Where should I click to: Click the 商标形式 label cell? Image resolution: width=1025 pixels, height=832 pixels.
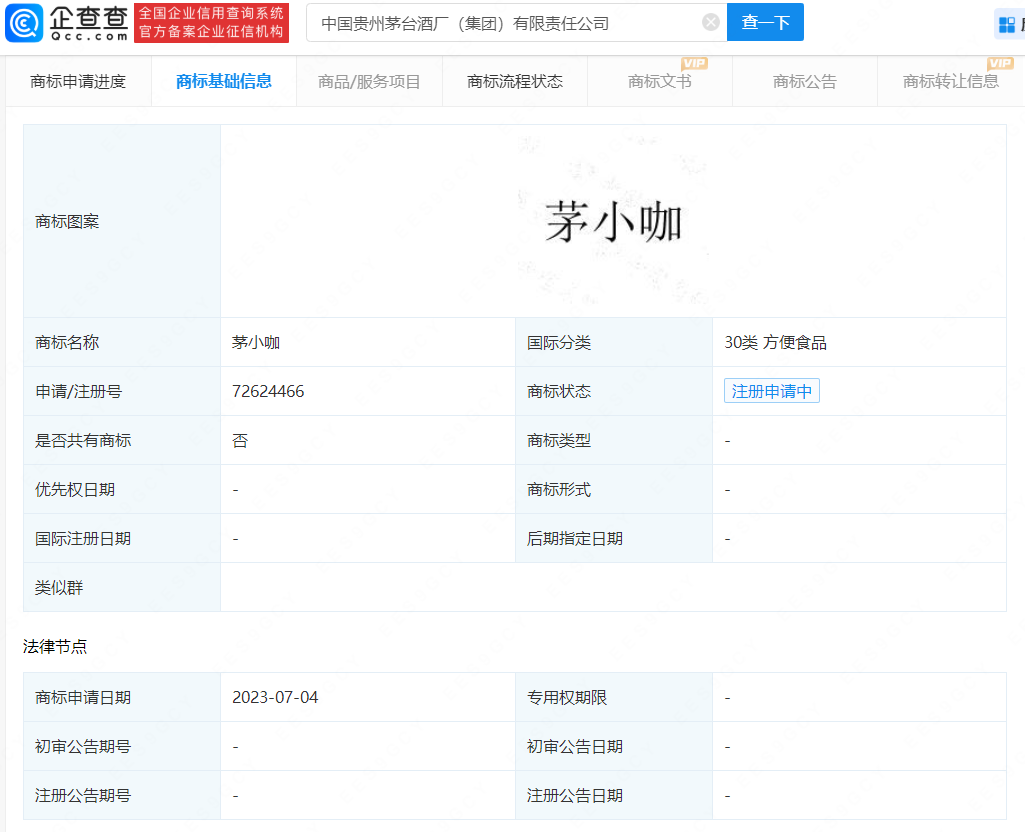coord(614,489)
